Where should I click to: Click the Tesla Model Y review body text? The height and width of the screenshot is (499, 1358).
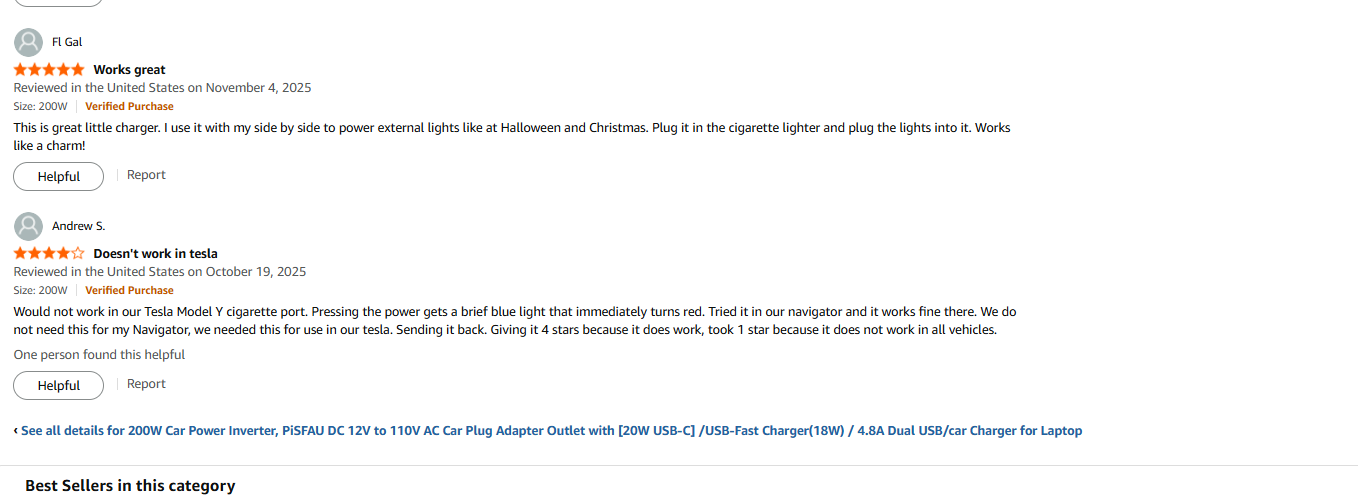coord(514,321)
